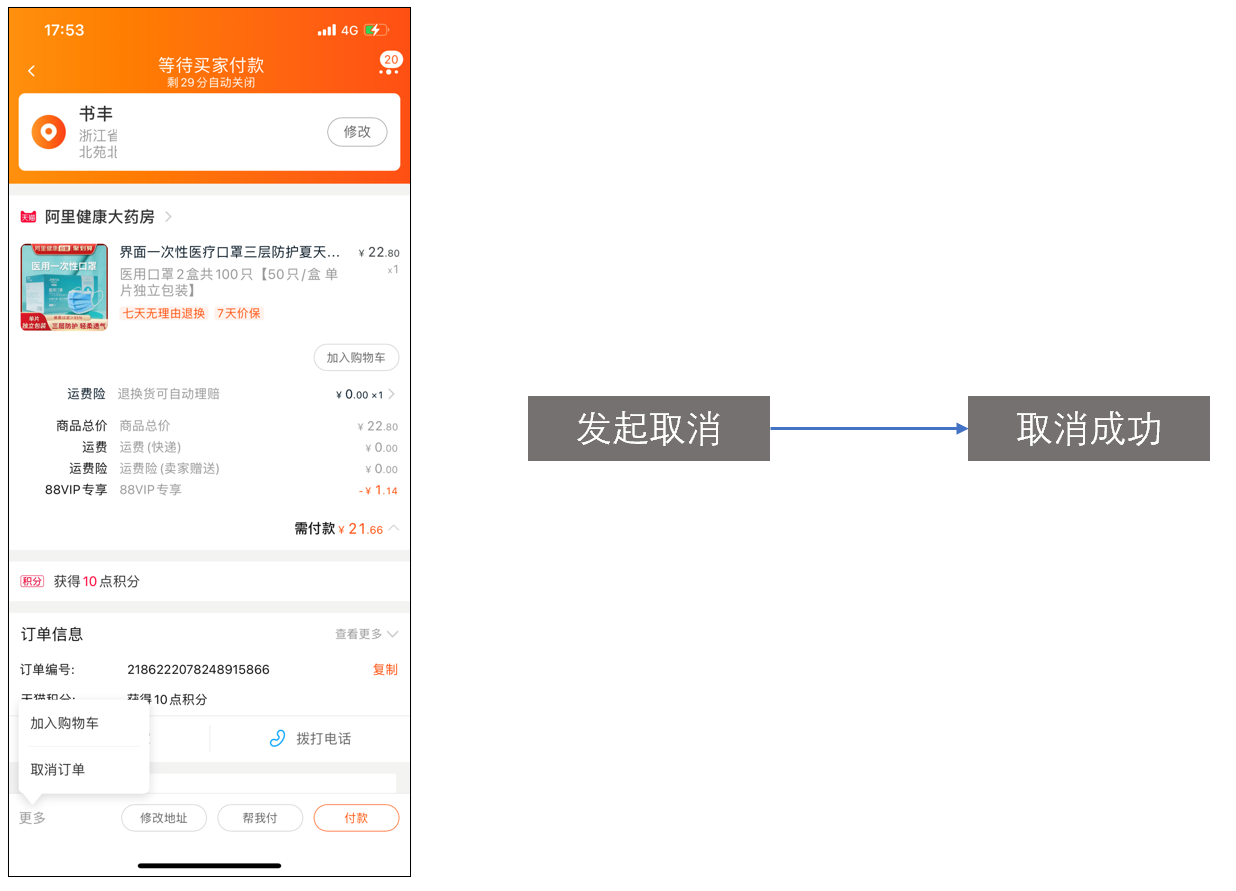1236x891 pixels.
Task: Click 修改 to edit the delivery address
Action: [357, 131]
